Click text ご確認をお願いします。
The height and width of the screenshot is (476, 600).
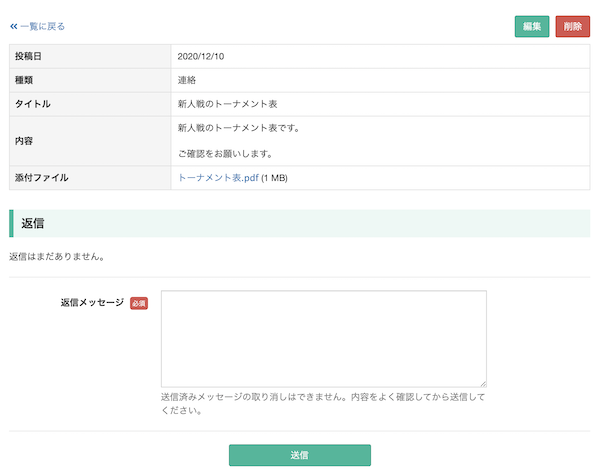click(225, 154)
